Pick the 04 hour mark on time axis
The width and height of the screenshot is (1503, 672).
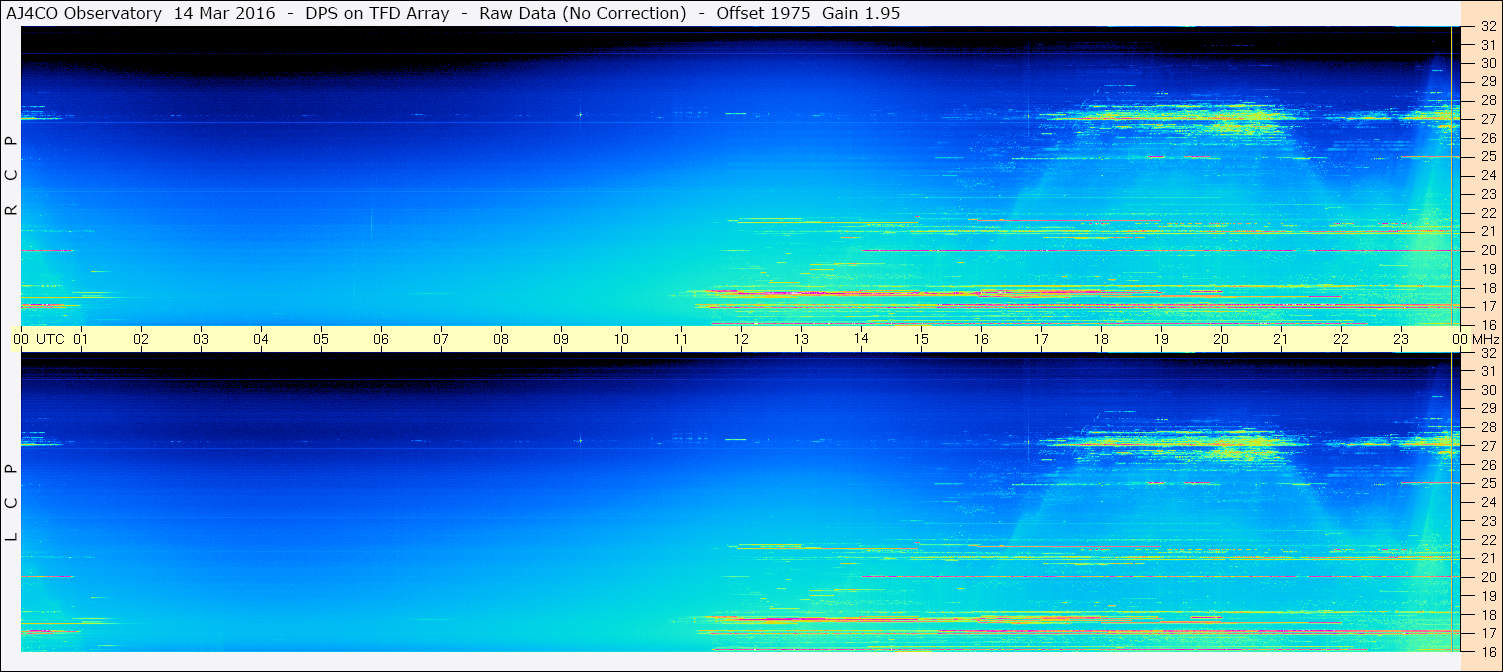[x=261, y=339]
